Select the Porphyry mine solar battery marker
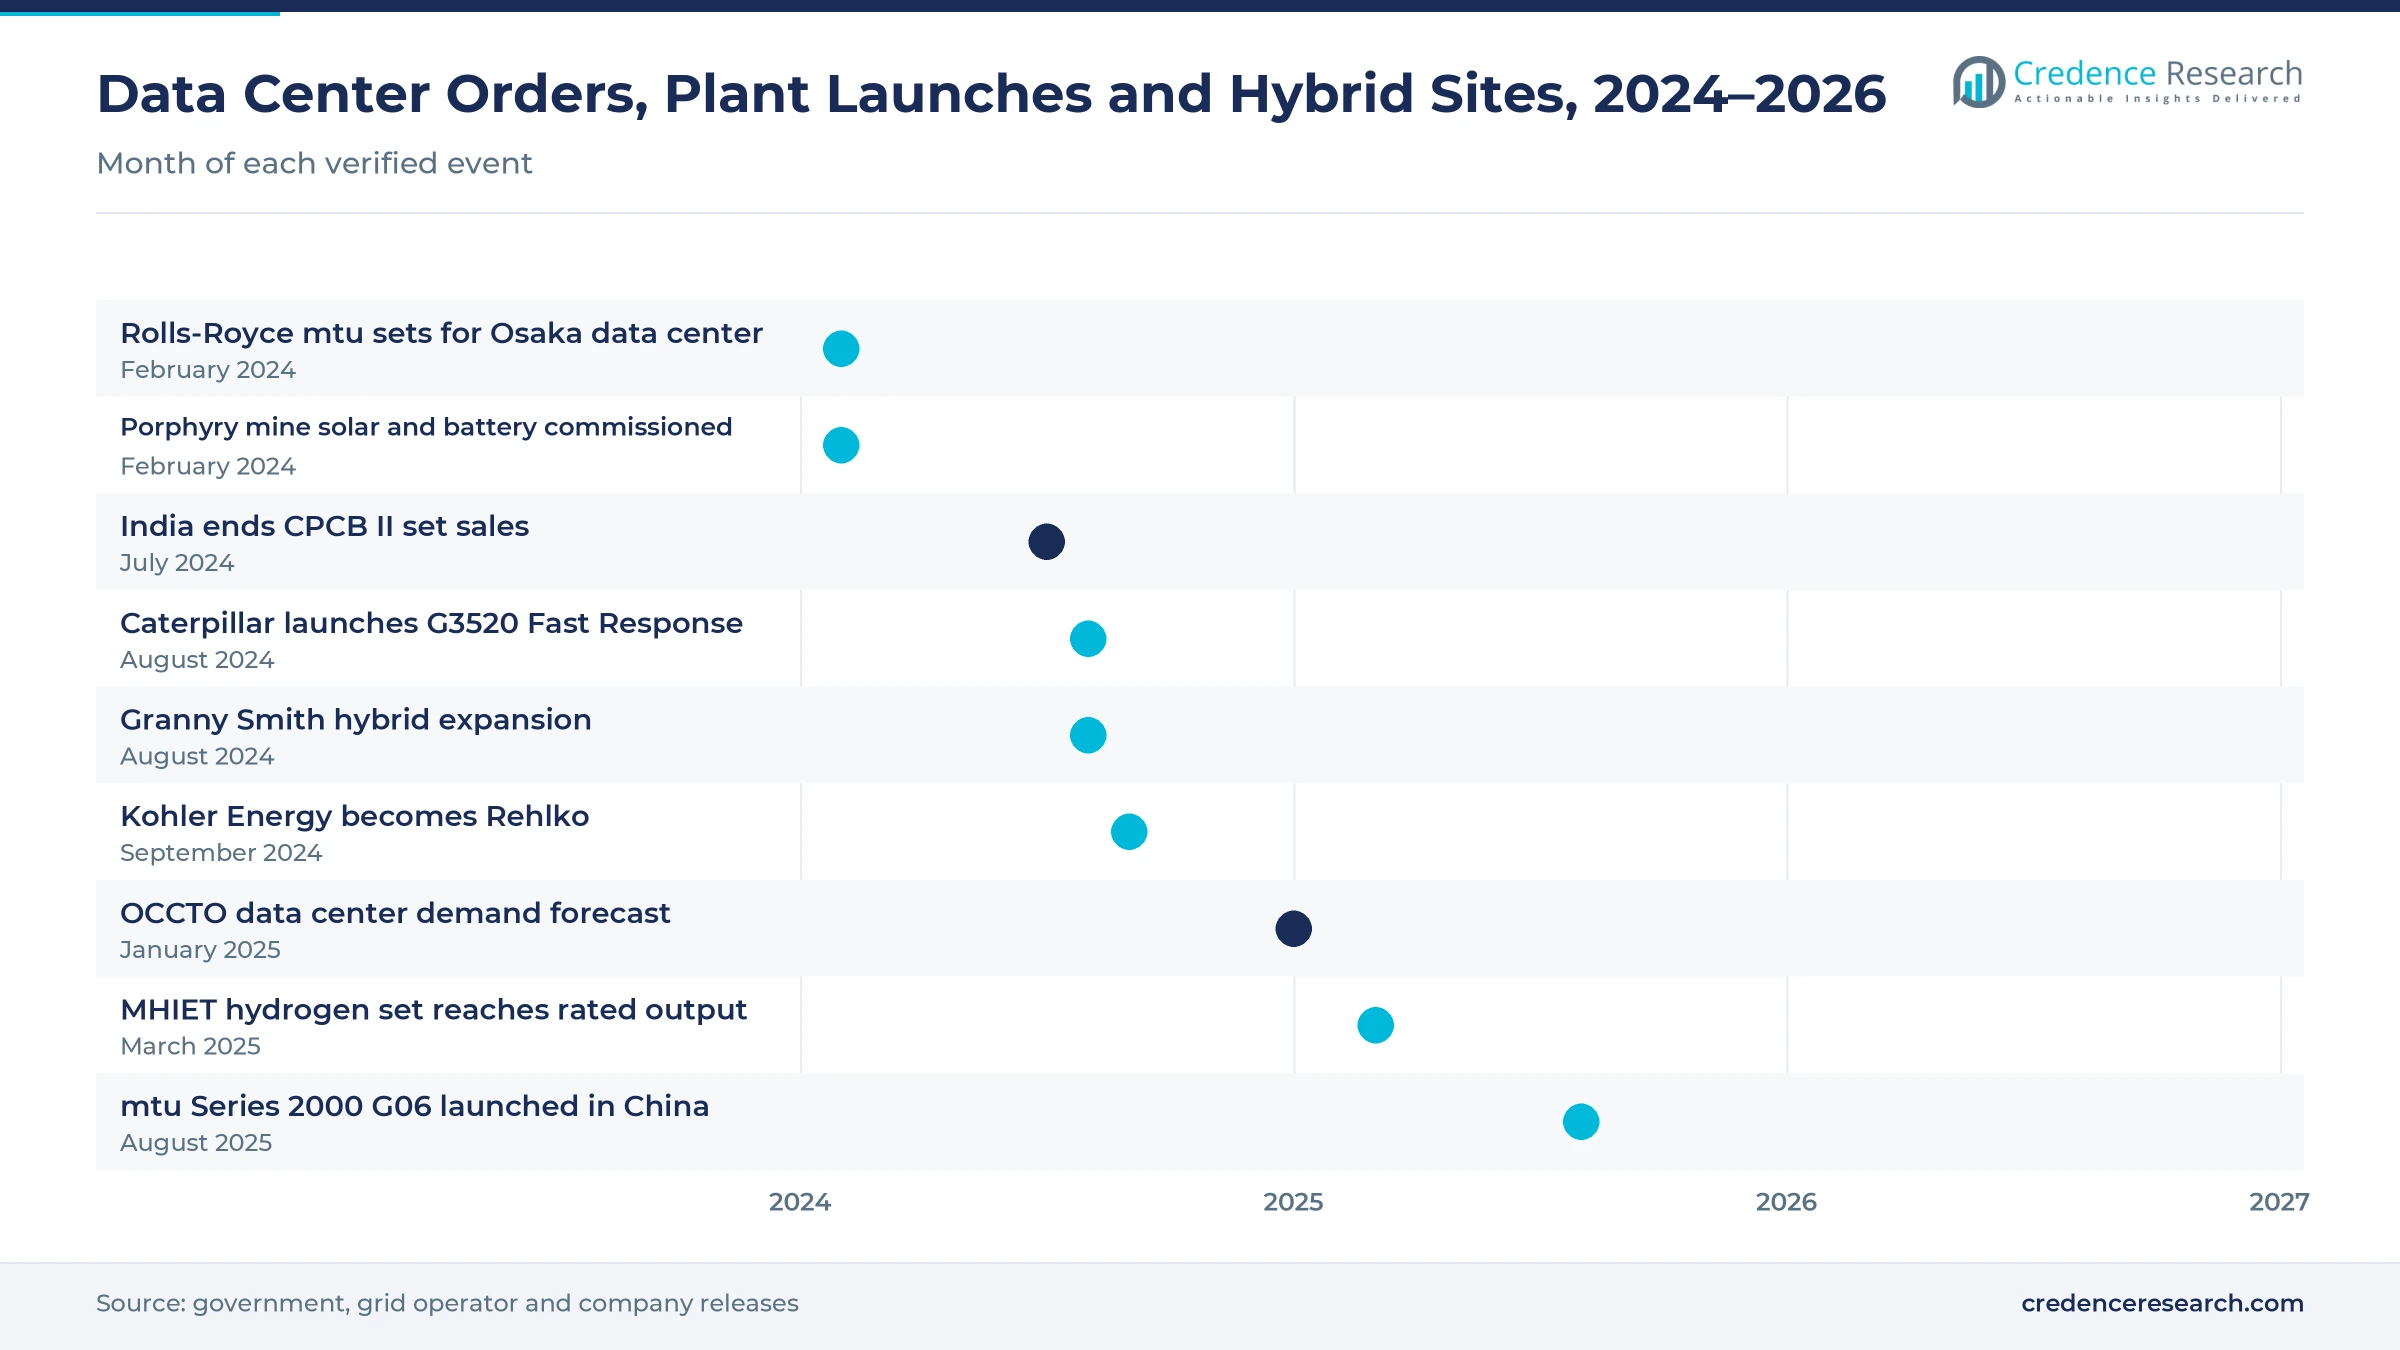The width and height of the screenshot is (2400, 1350). pos(841,445)
